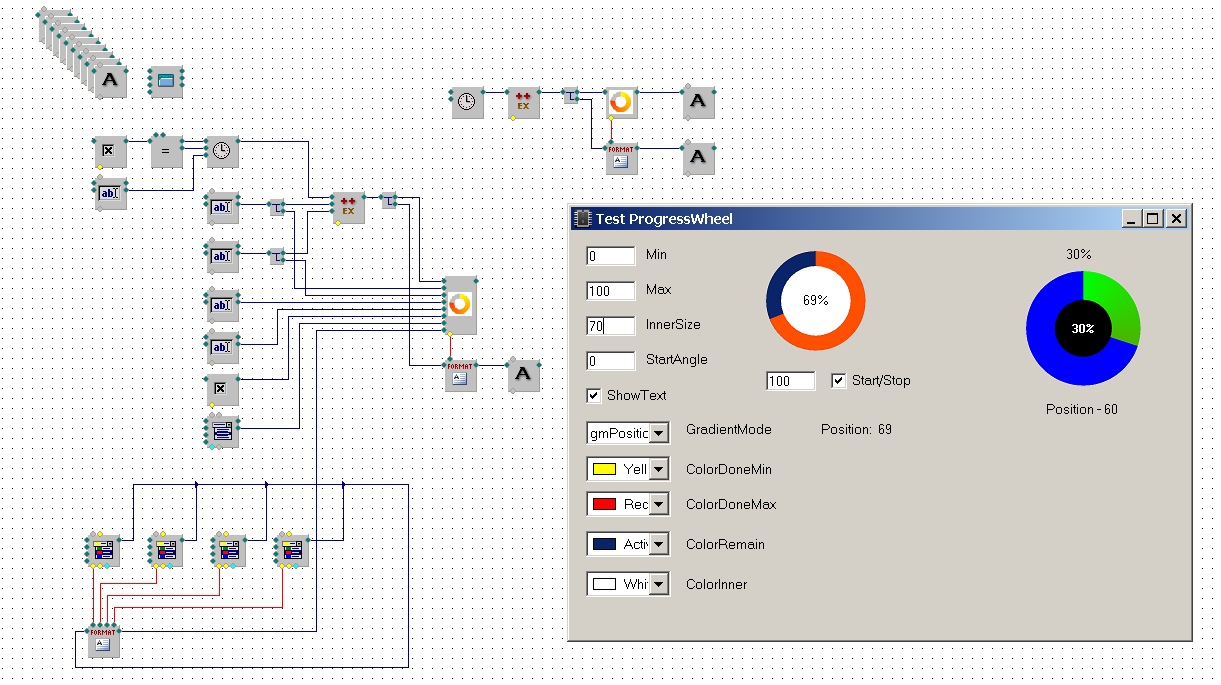Click the field showing 100 beside Start/Stop
The width and height of the screenshot is (1221, 685).
pos(791,381)
